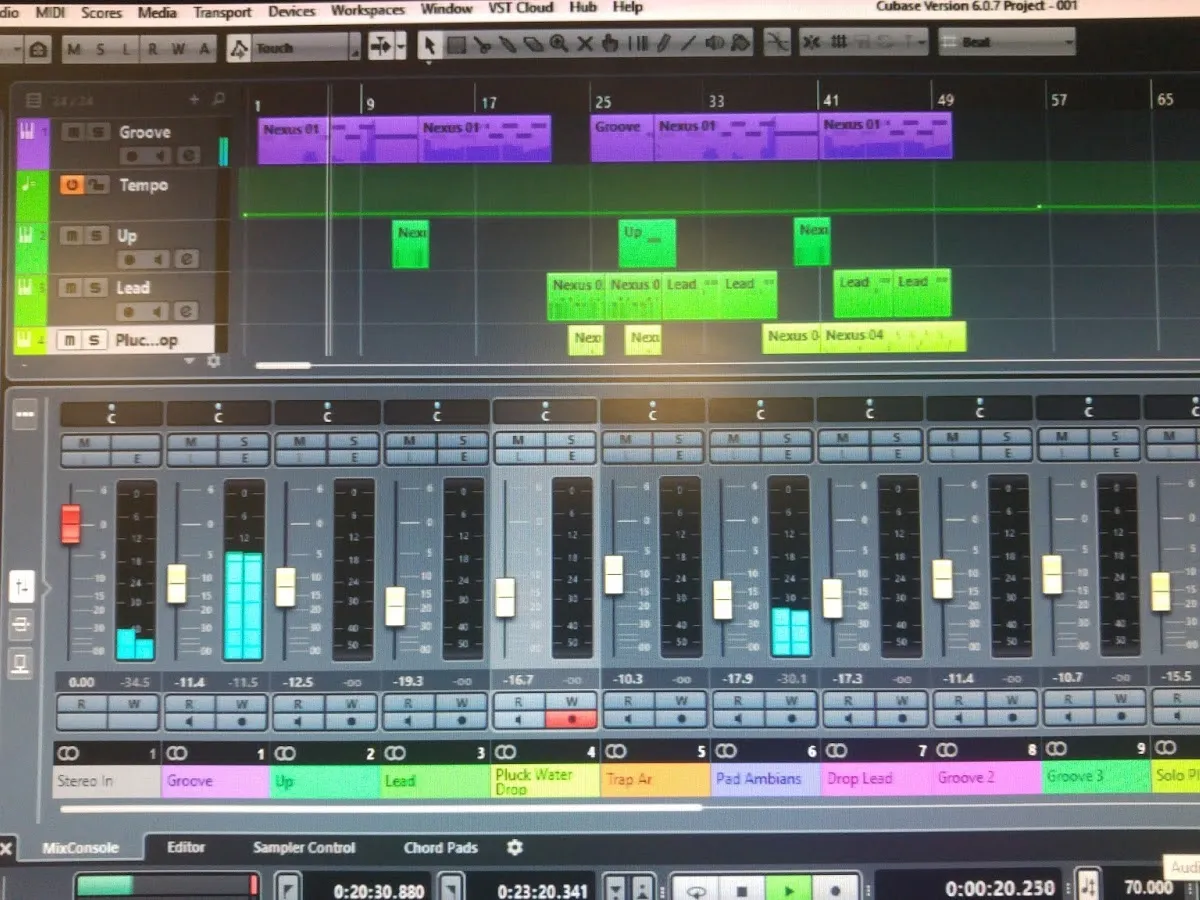This screenshot has height=900, width=1200.
Task: Open the track list search magnifier
Action: point(218,99)
